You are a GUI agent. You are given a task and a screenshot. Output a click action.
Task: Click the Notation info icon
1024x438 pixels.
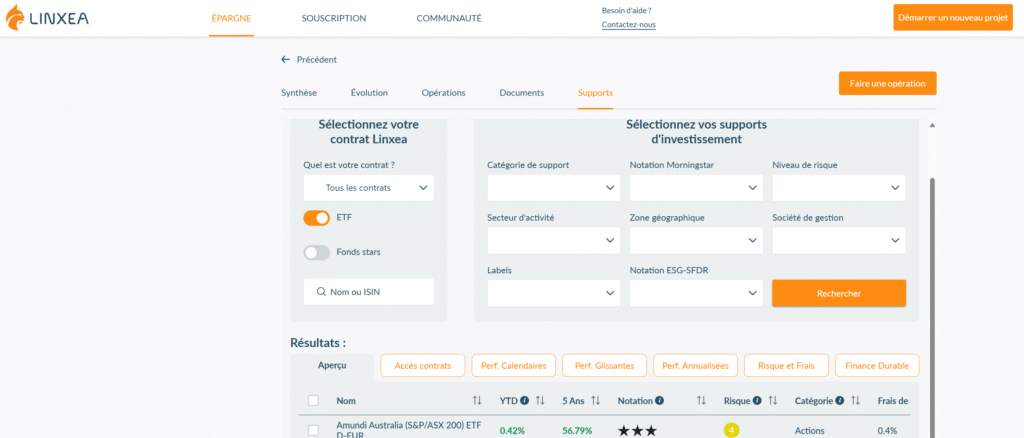(659, 401)
